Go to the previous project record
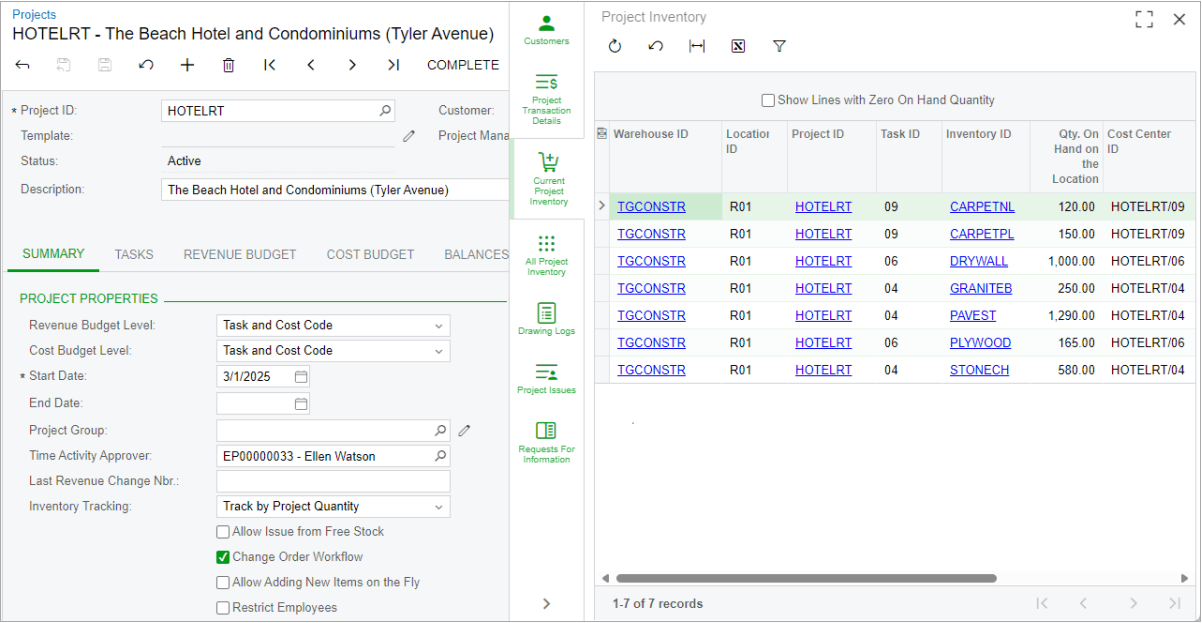 [x=311, y=65]
